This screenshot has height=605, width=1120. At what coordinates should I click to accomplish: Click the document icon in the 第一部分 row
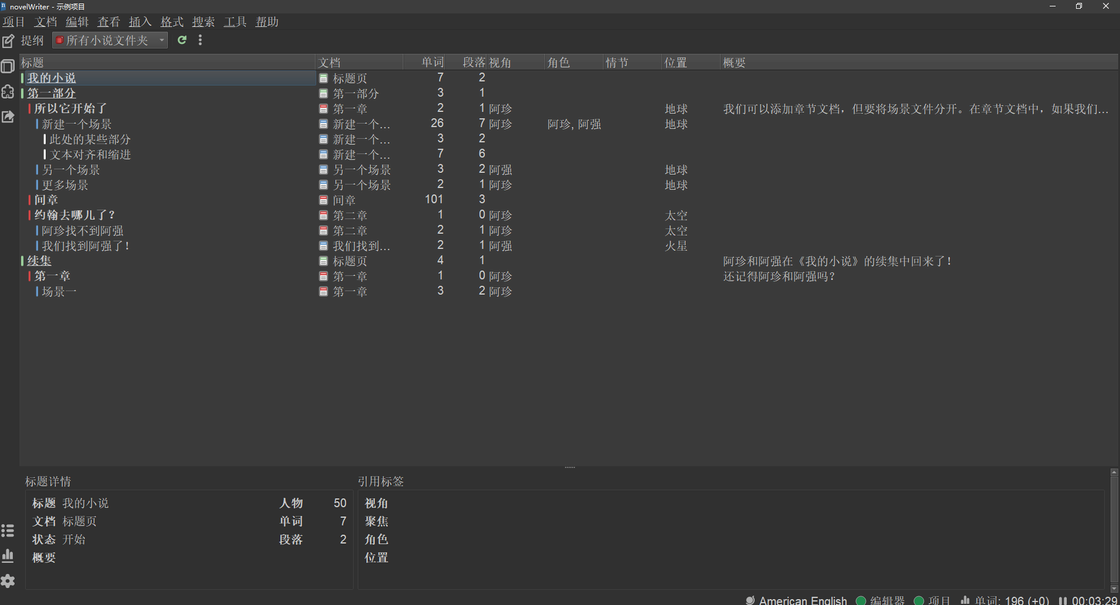pos(324,94)
